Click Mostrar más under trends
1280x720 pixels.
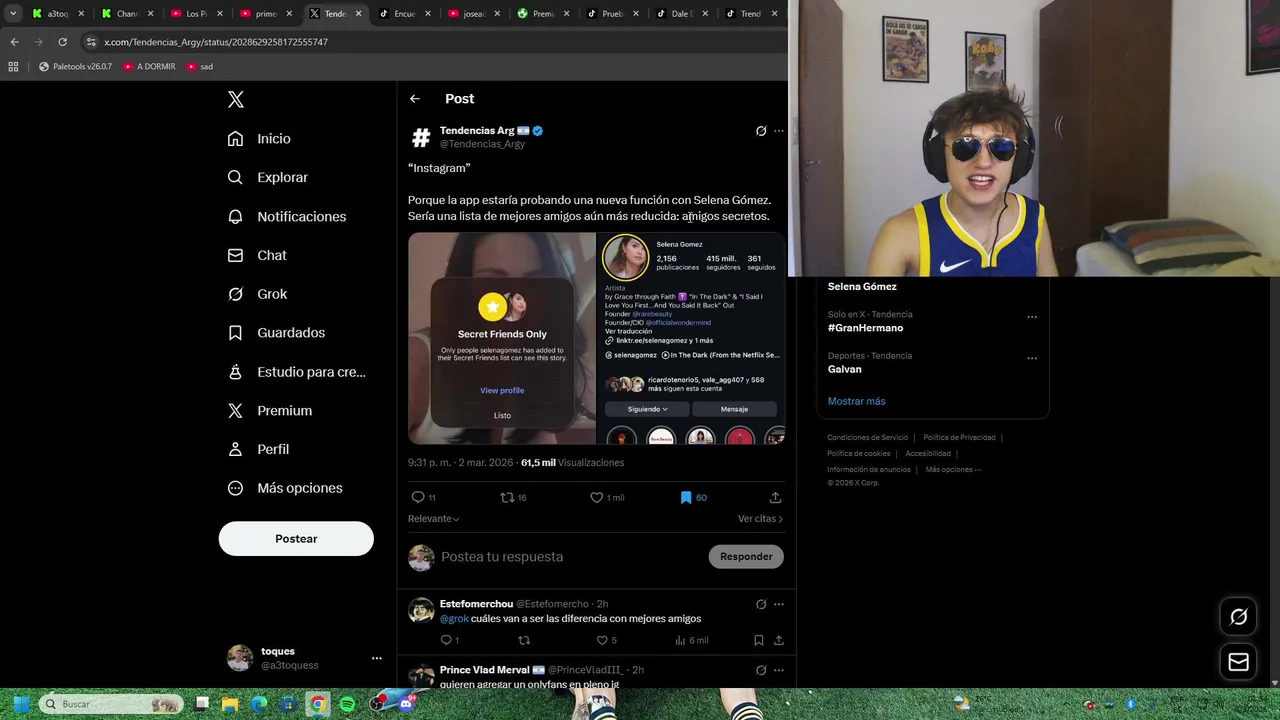[x=856, y=401]
